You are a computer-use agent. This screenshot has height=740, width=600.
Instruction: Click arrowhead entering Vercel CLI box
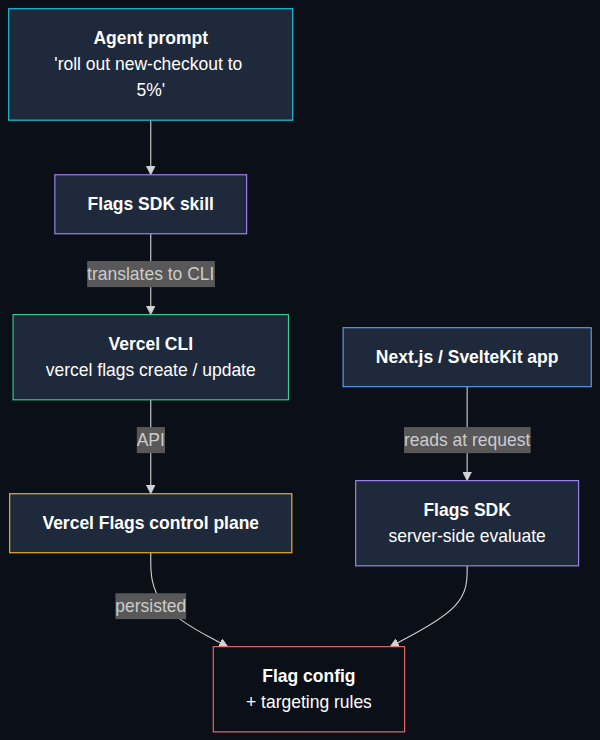coord(151,310)
